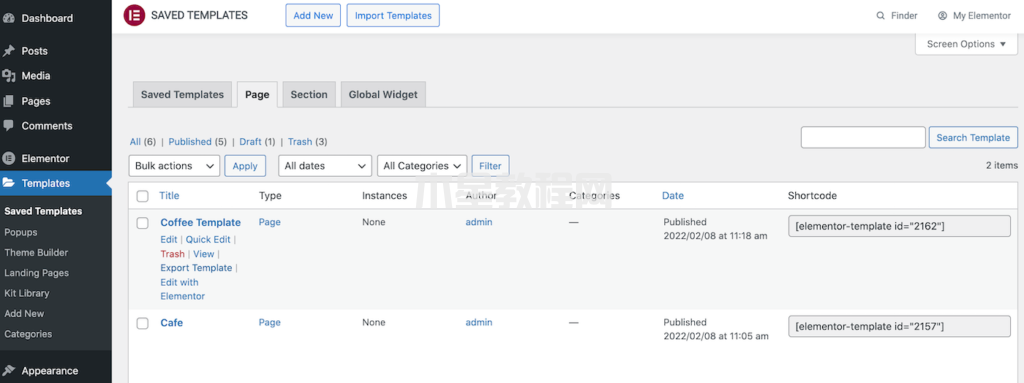
Task: Click the Elementor sidebar menu icon
Action: click(8, 158)
